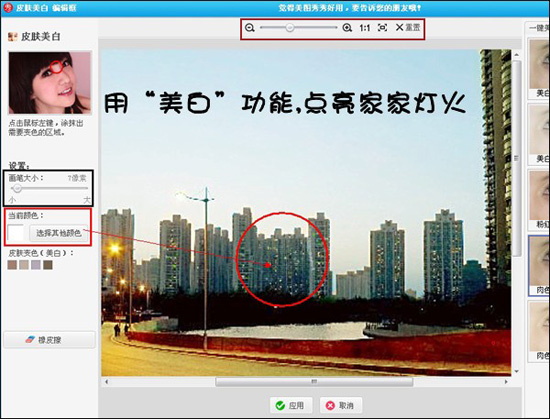Adjust the zoom slider handle
550x419 pixels.
(289, 27)
